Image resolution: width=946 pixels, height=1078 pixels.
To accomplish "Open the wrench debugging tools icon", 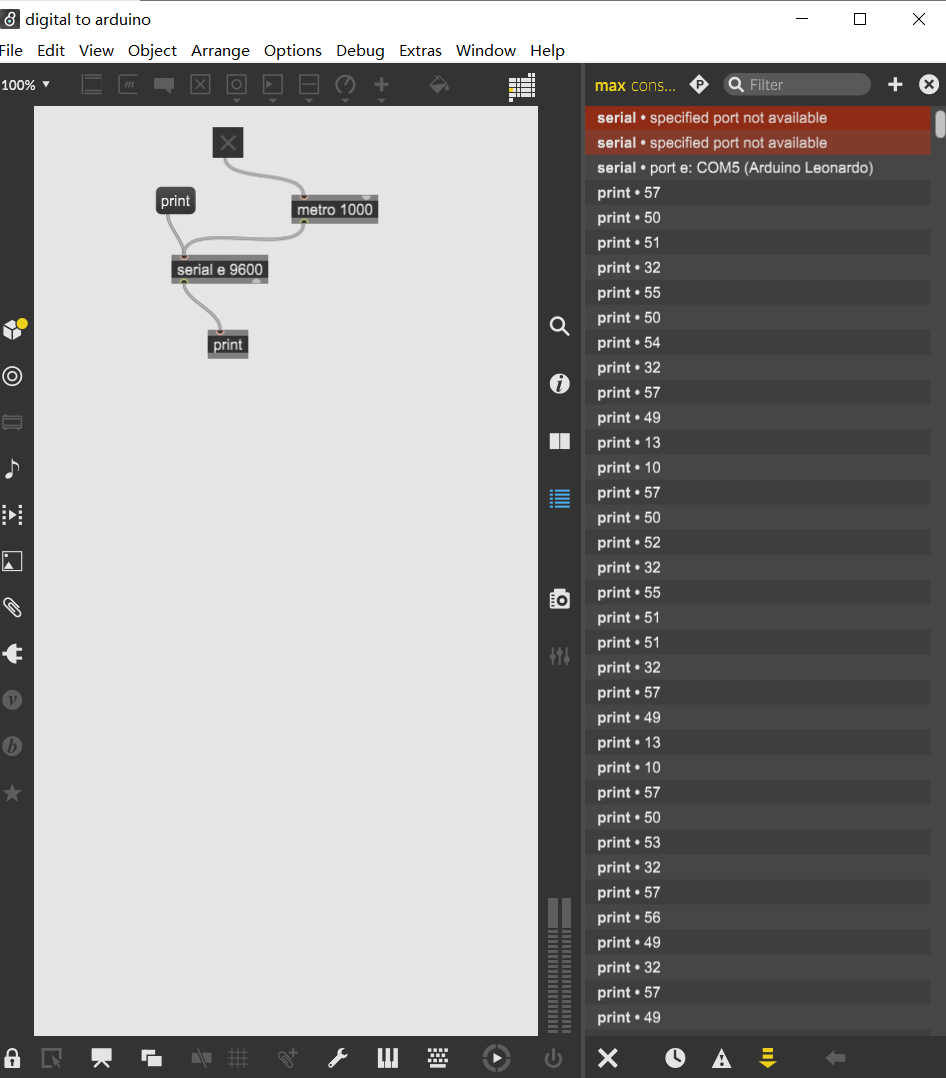I will 338,1058.
